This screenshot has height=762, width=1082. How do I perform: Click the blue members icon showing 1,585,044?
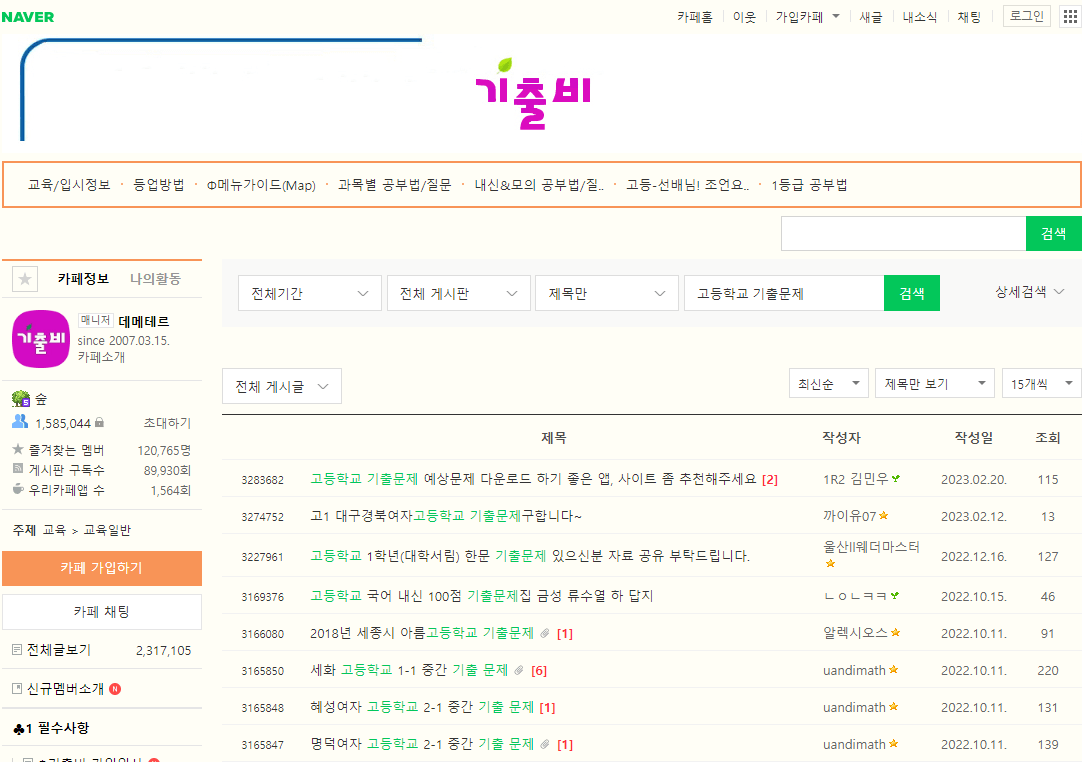coord(18,422)
